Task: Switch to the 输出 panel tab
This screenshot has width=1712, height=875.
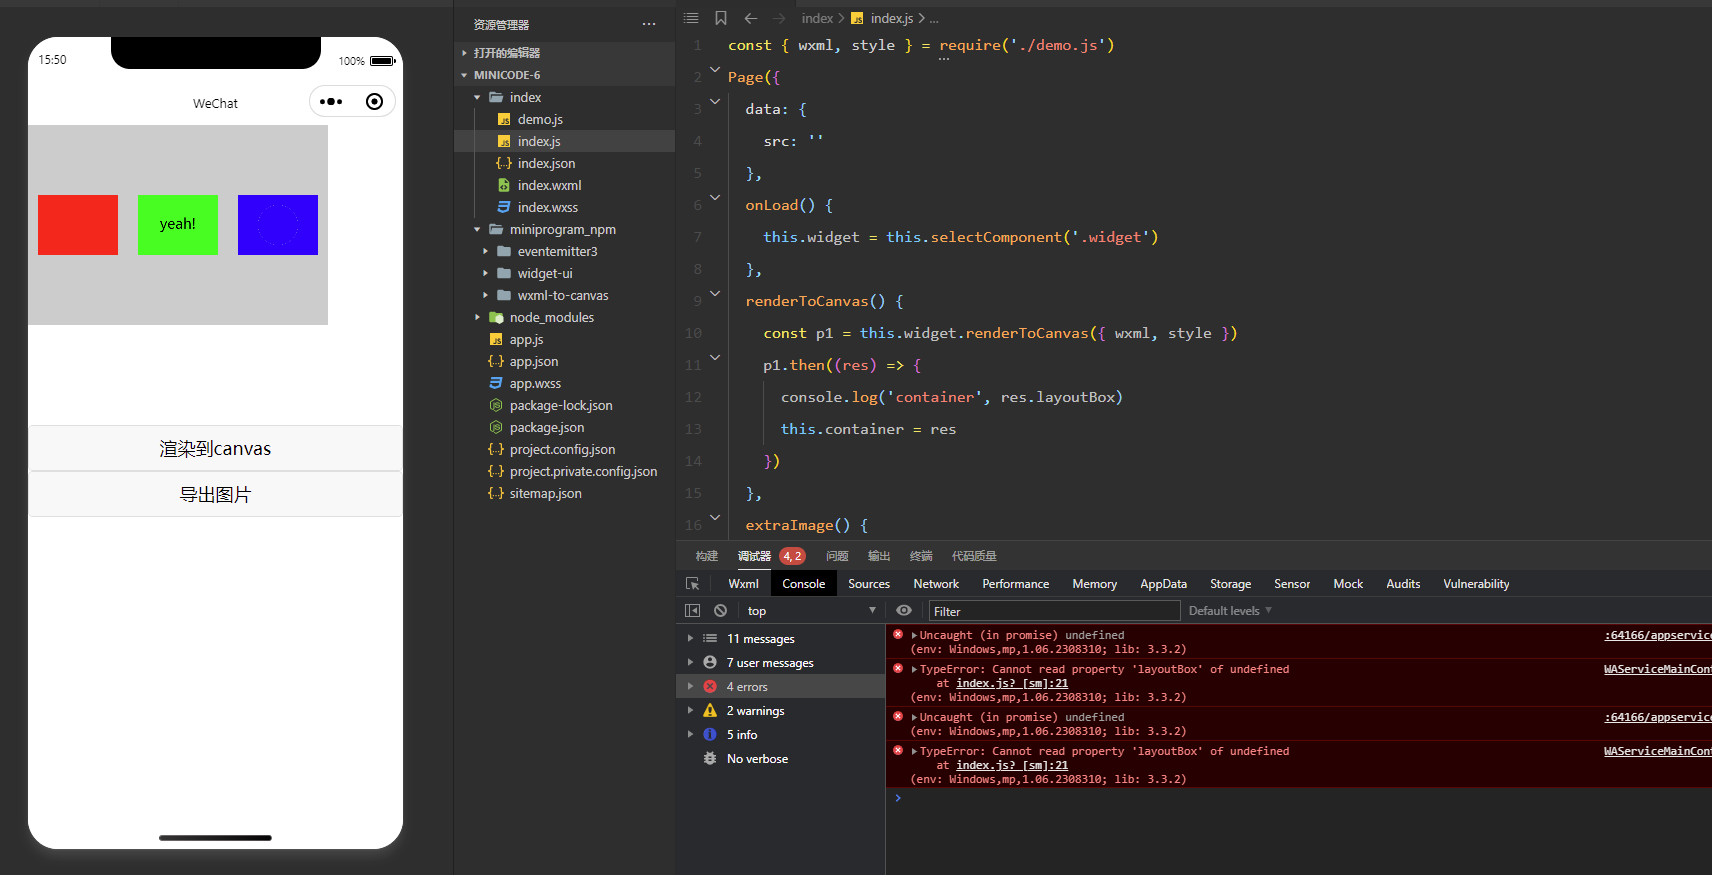Action: [879, 556]
